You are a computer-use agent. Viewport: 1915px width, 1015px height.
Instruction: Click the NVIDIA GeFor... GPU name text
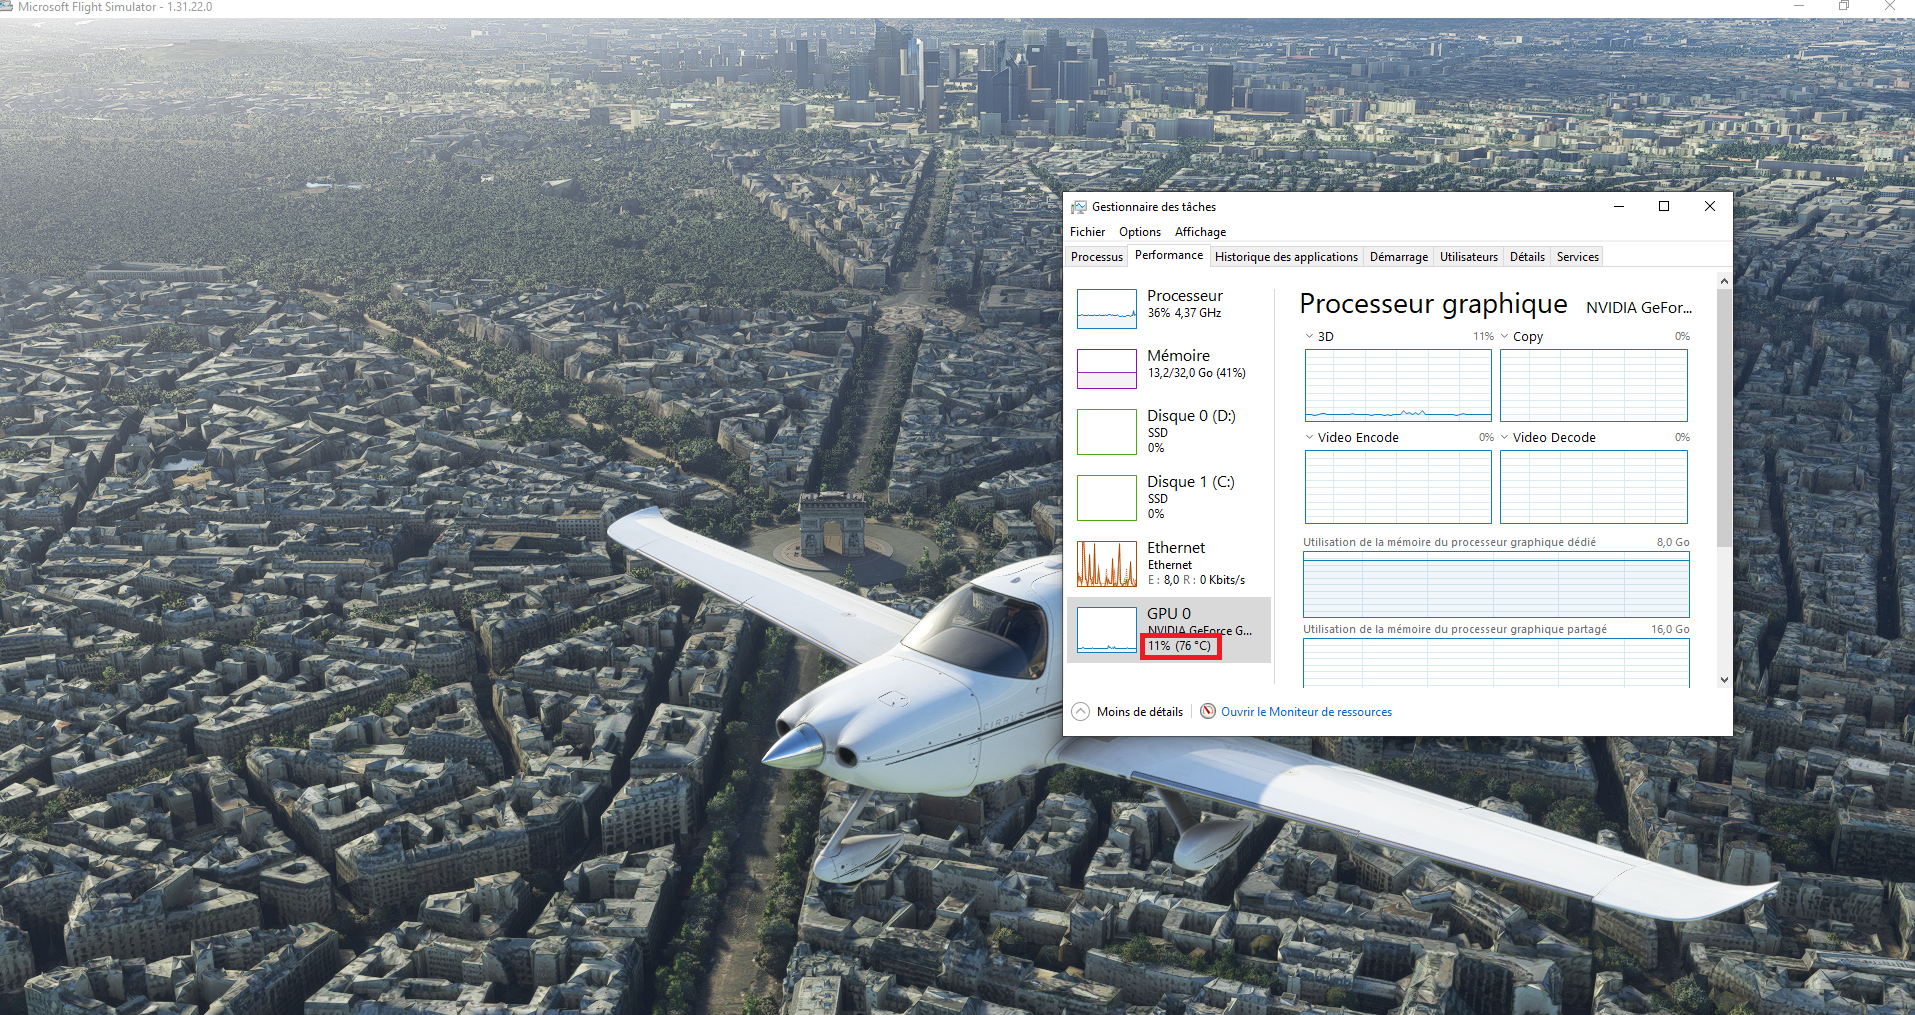click(1639, 308)
